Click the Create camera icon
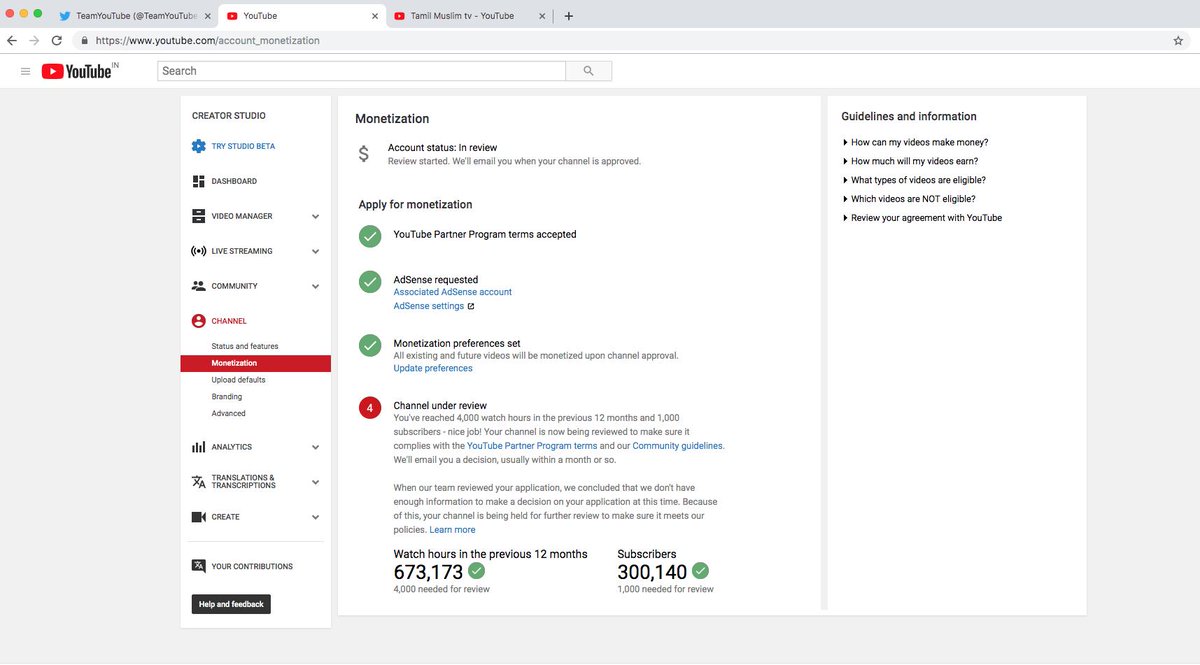 (198, 517)
